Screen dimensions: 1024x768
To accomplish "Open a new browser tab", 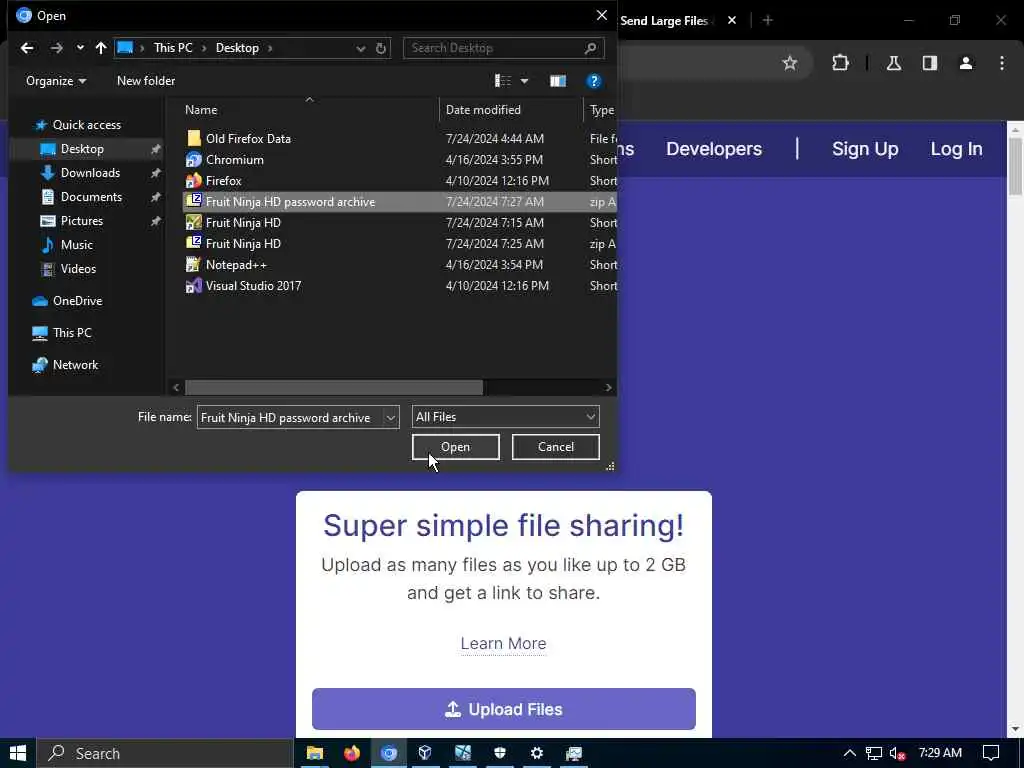I will point(768,21).
